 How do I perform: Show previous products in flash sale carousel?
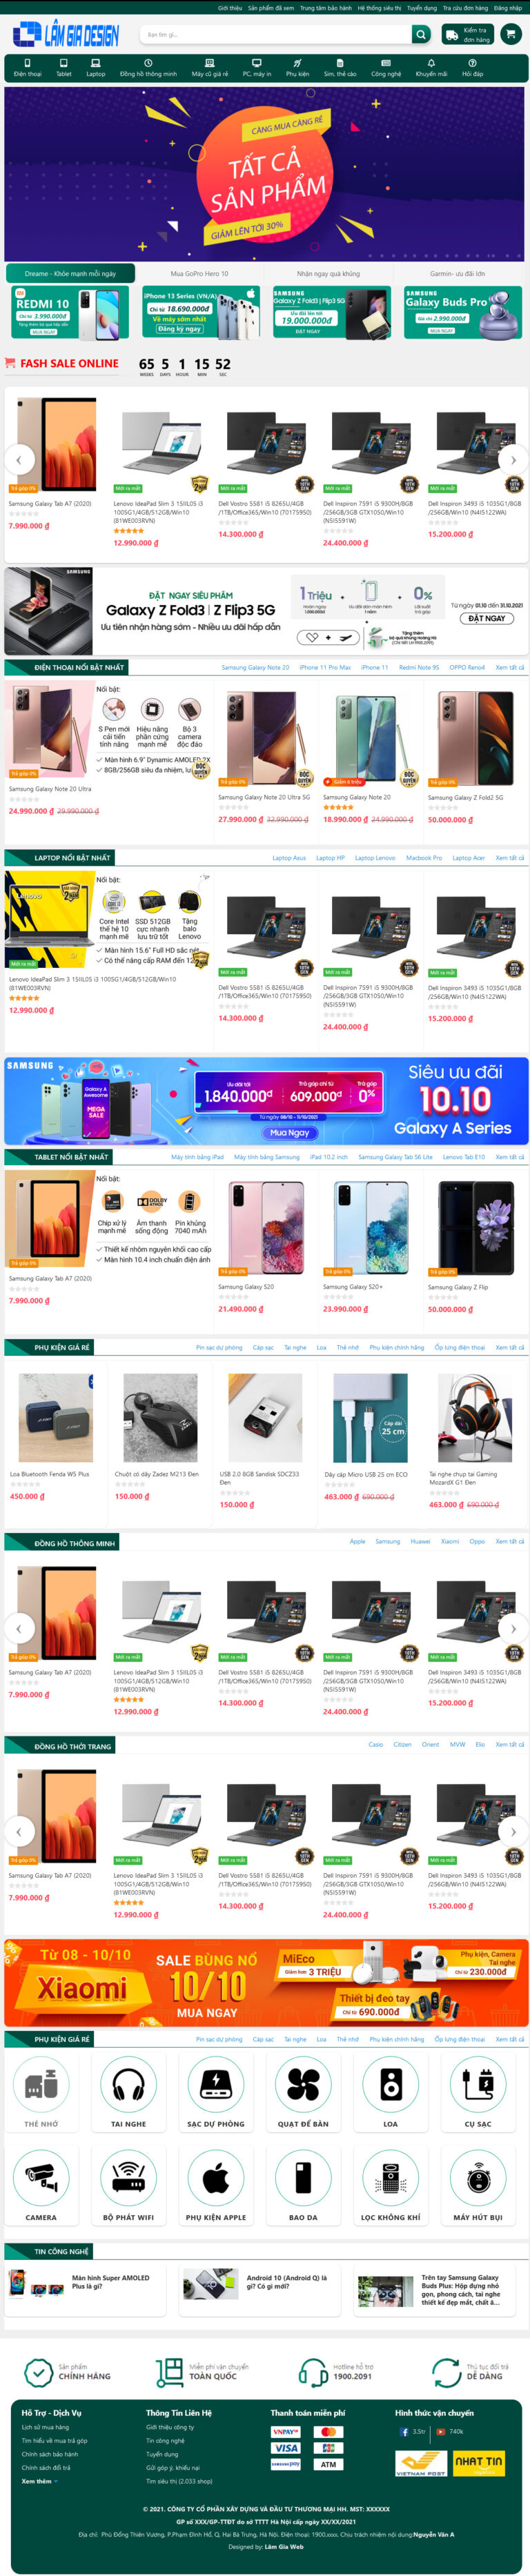[18, 460]
